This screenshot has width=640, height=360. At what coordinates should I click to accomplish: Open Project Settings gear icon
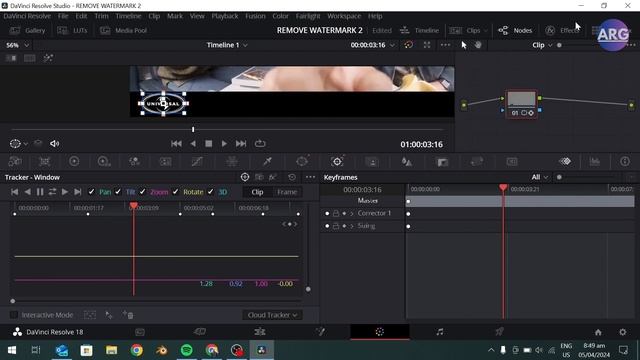click(x=622, y=332)
